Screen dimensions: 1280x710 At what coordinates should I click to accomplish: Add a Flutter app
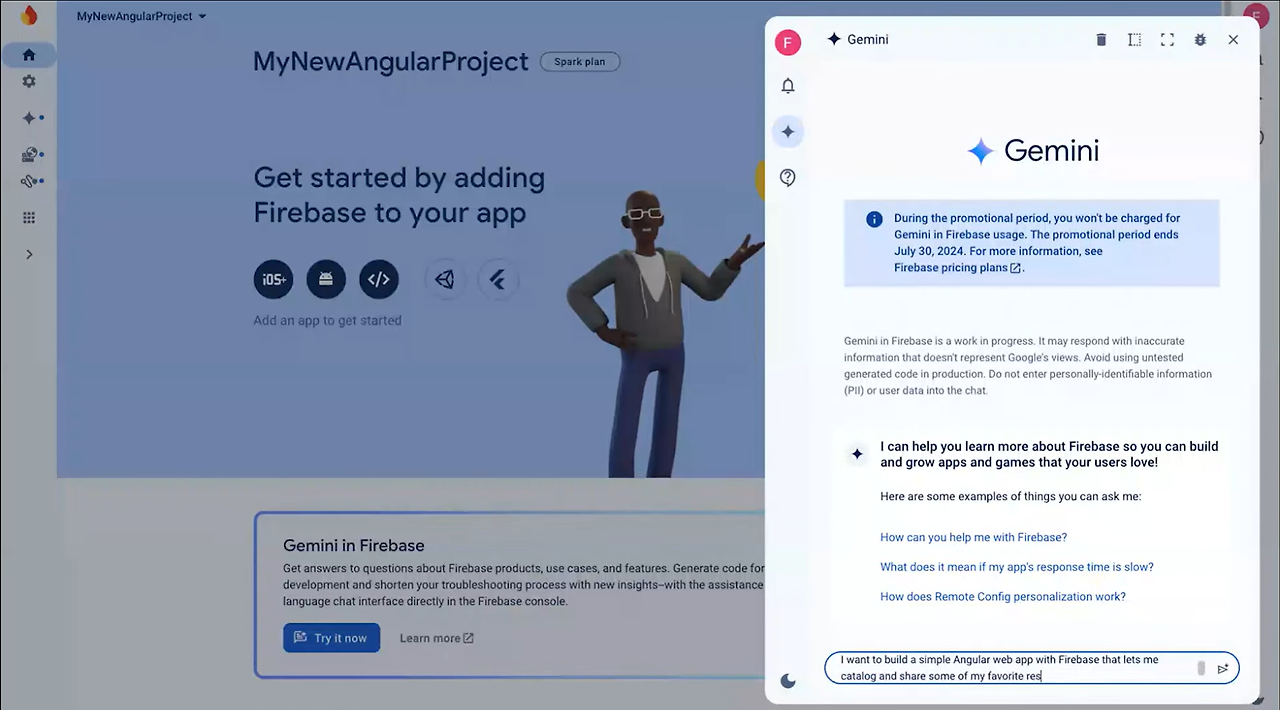click(x=497, y=279)
